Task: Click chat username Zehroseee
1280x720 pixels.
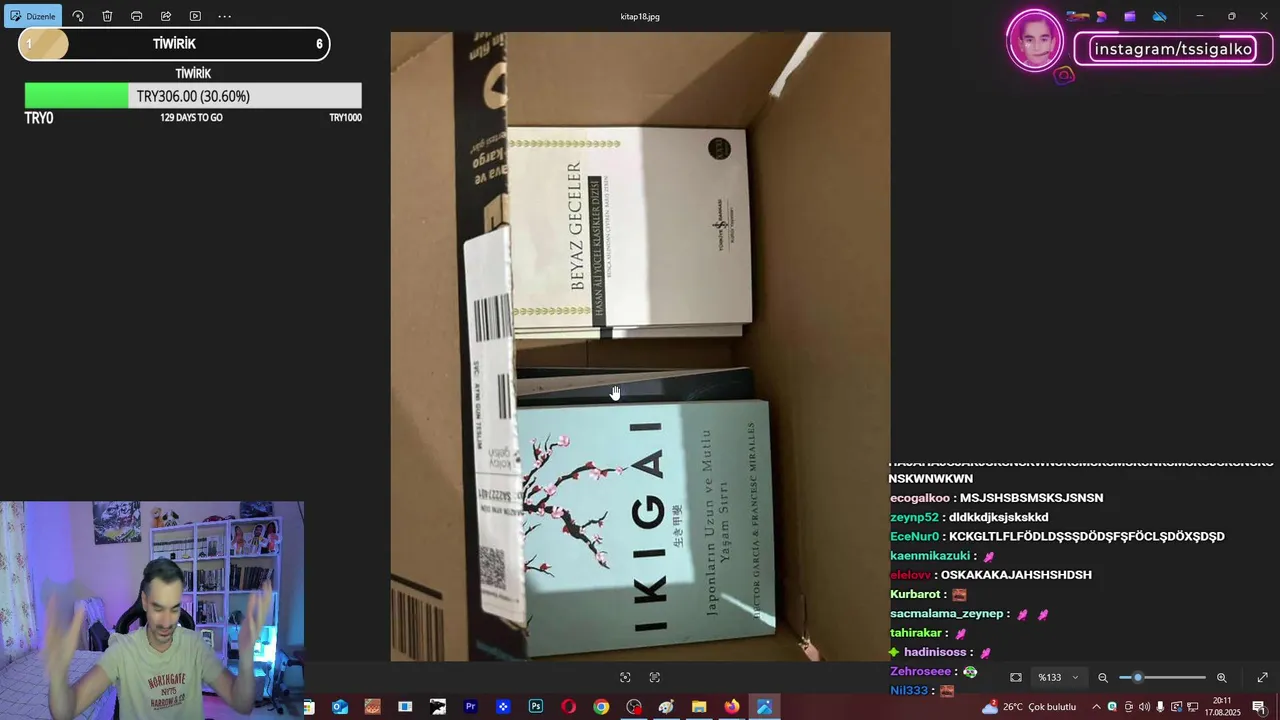Action: point(920,671)
